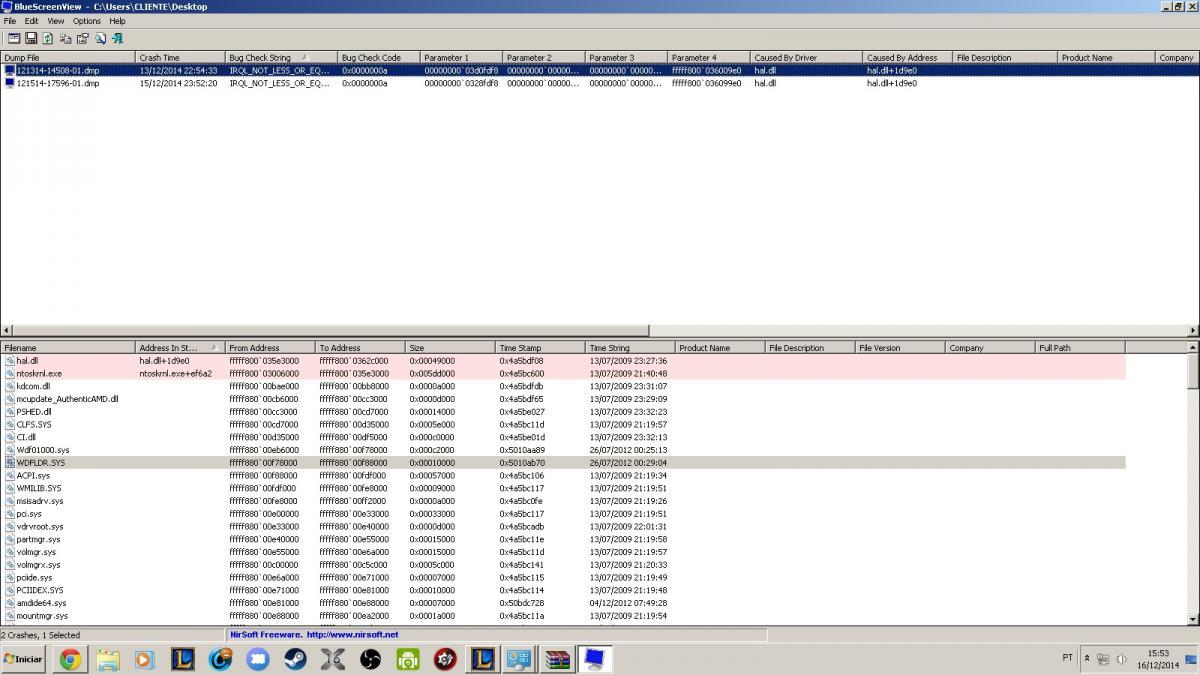Open the blue cloud chat taskbar icon
The height and width of the screenshot is (675, 1200).
258,659
